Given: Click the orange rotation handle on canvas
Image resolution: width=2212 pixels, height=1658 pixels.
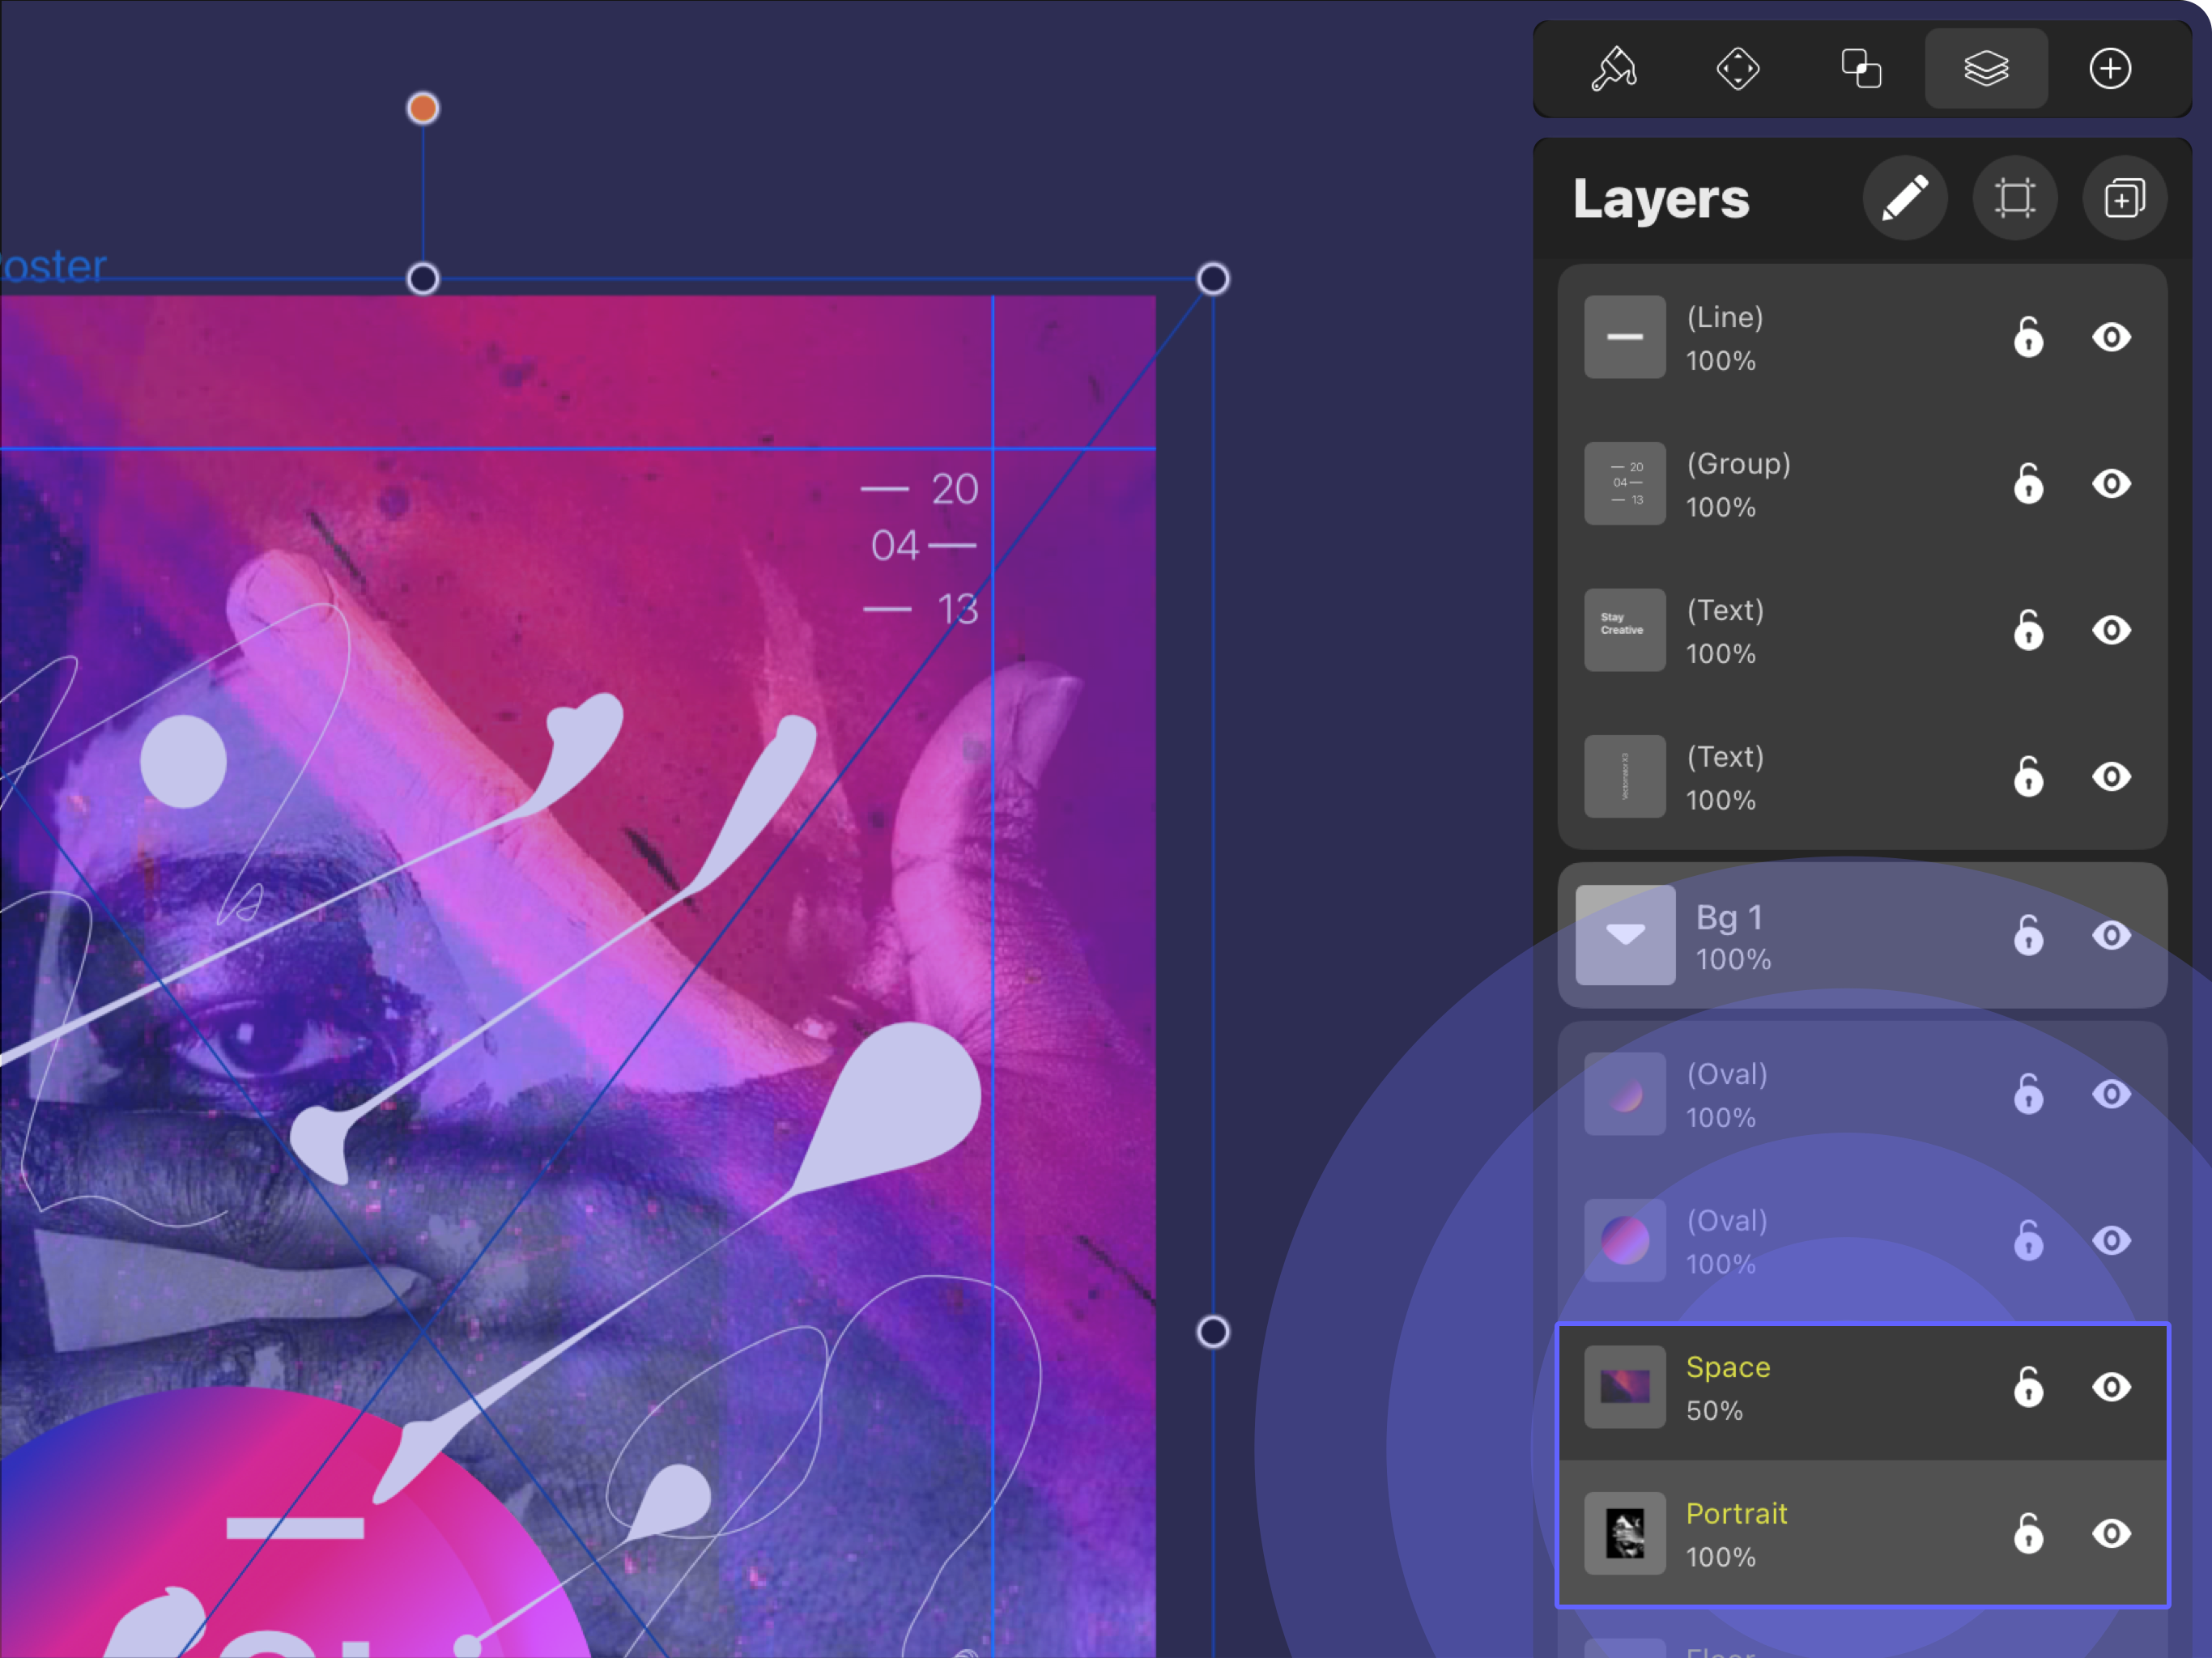Looking at the screenshot, I should coord(423,108).
